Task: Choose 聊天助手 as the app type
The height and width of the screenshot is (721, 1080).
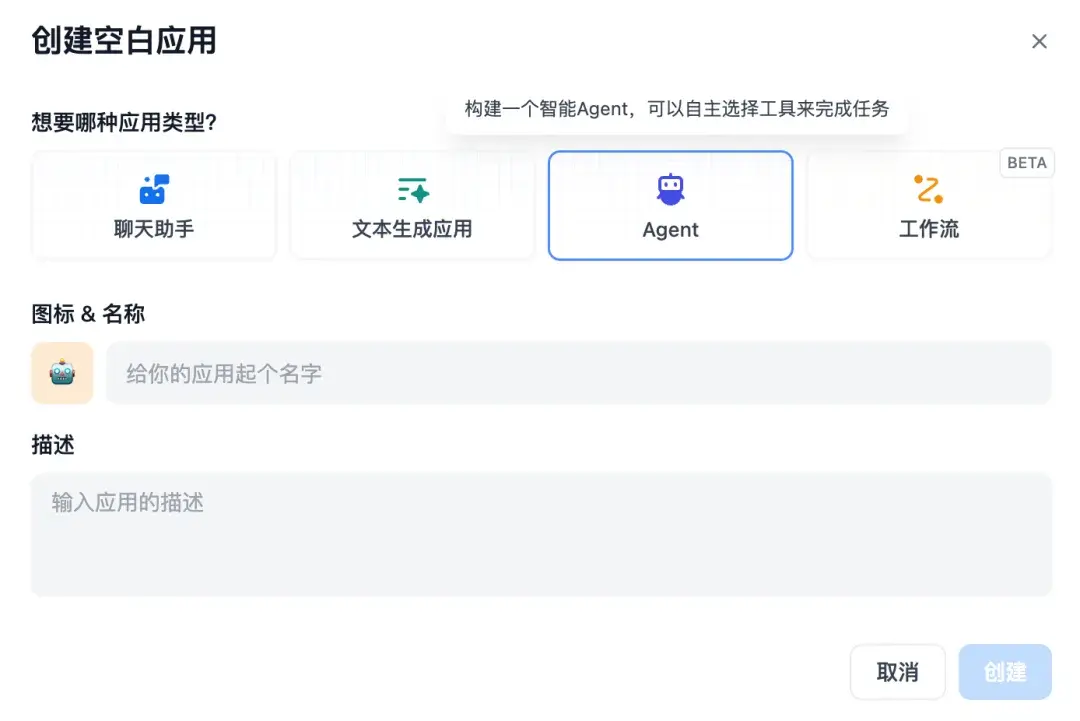Action: pos(155,205)
